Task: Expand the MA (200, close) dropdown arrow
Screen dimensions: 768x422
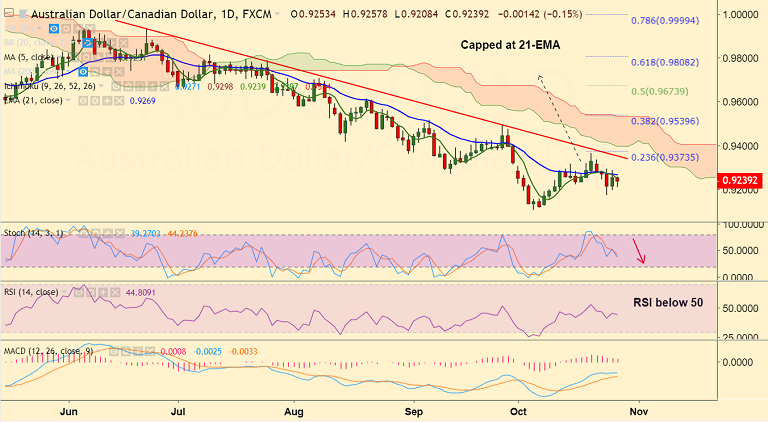Action: [68, 71]
